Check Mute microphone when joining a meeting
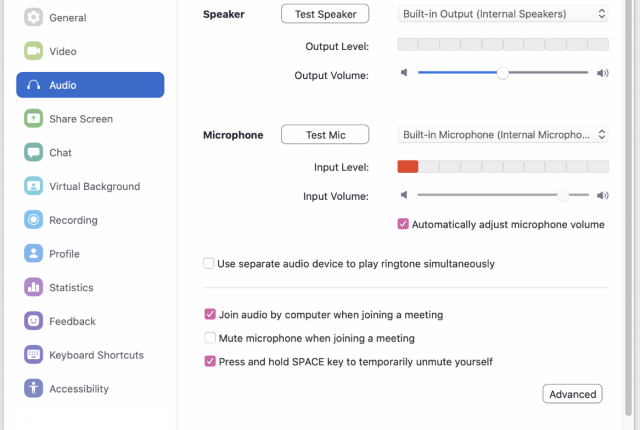The height and width of the screenshot is (430, 640). (x=210, y=338)
